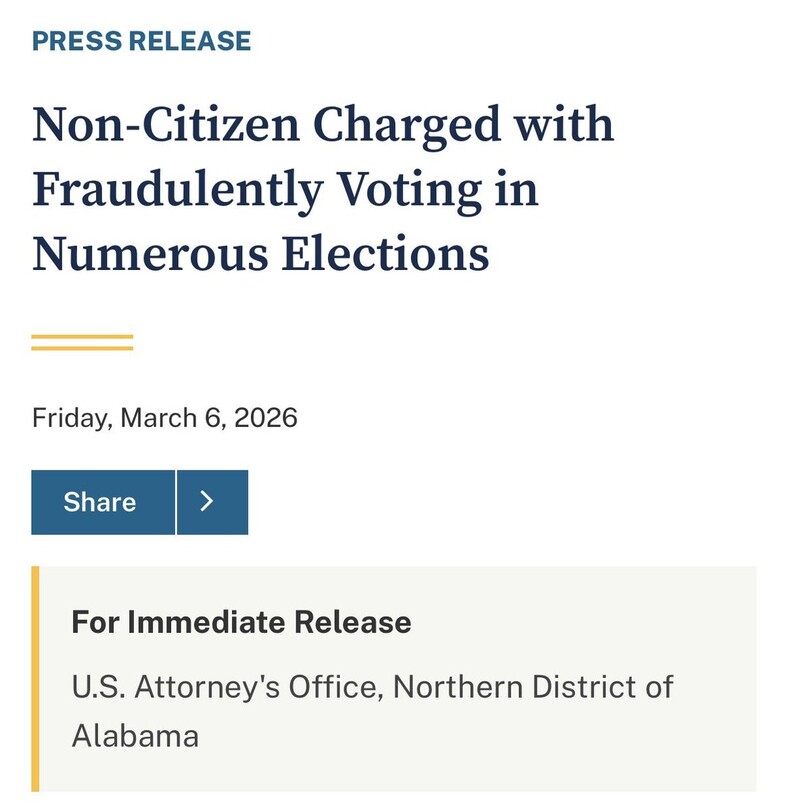Select the "Fraudulently Voting in" headline line
This screenshot has width=788, height=812.
pyautogui.click(x=285, y=189)
